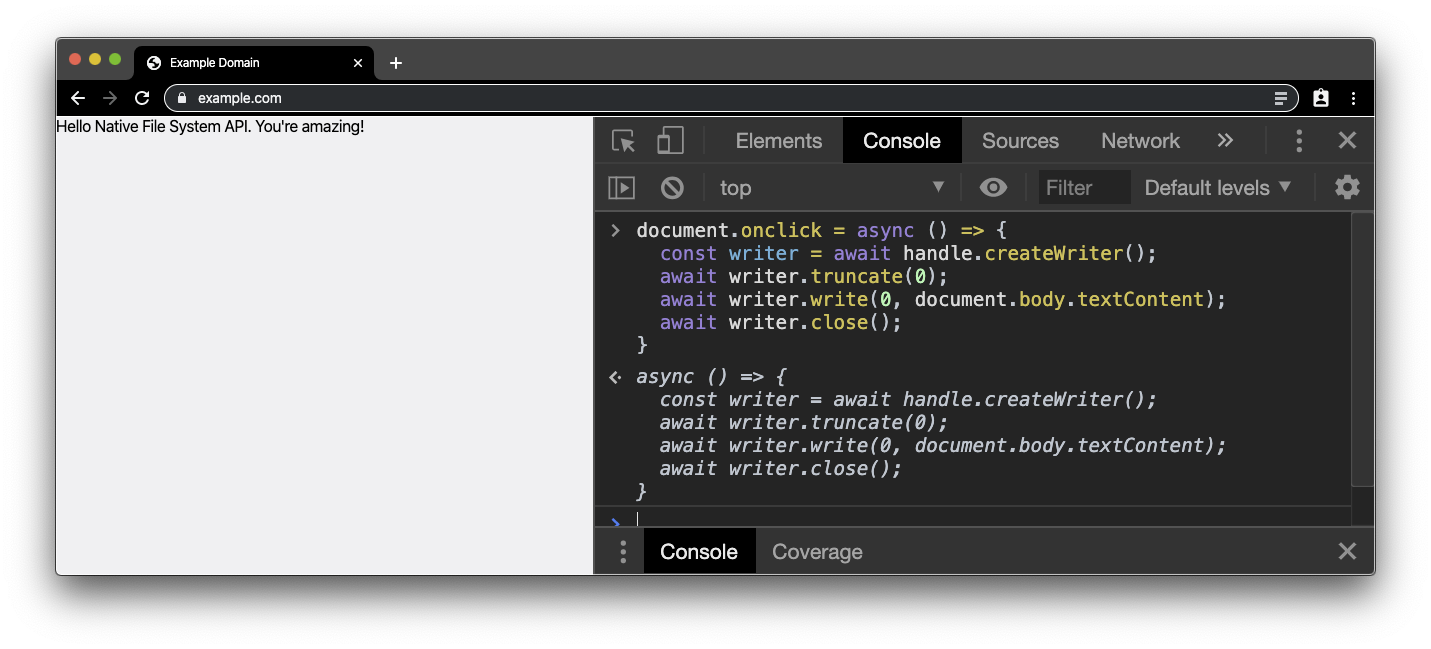Activate the inspect element picker icon
The height and width of the screenshot is (649, 1431).
pos(624,141)
